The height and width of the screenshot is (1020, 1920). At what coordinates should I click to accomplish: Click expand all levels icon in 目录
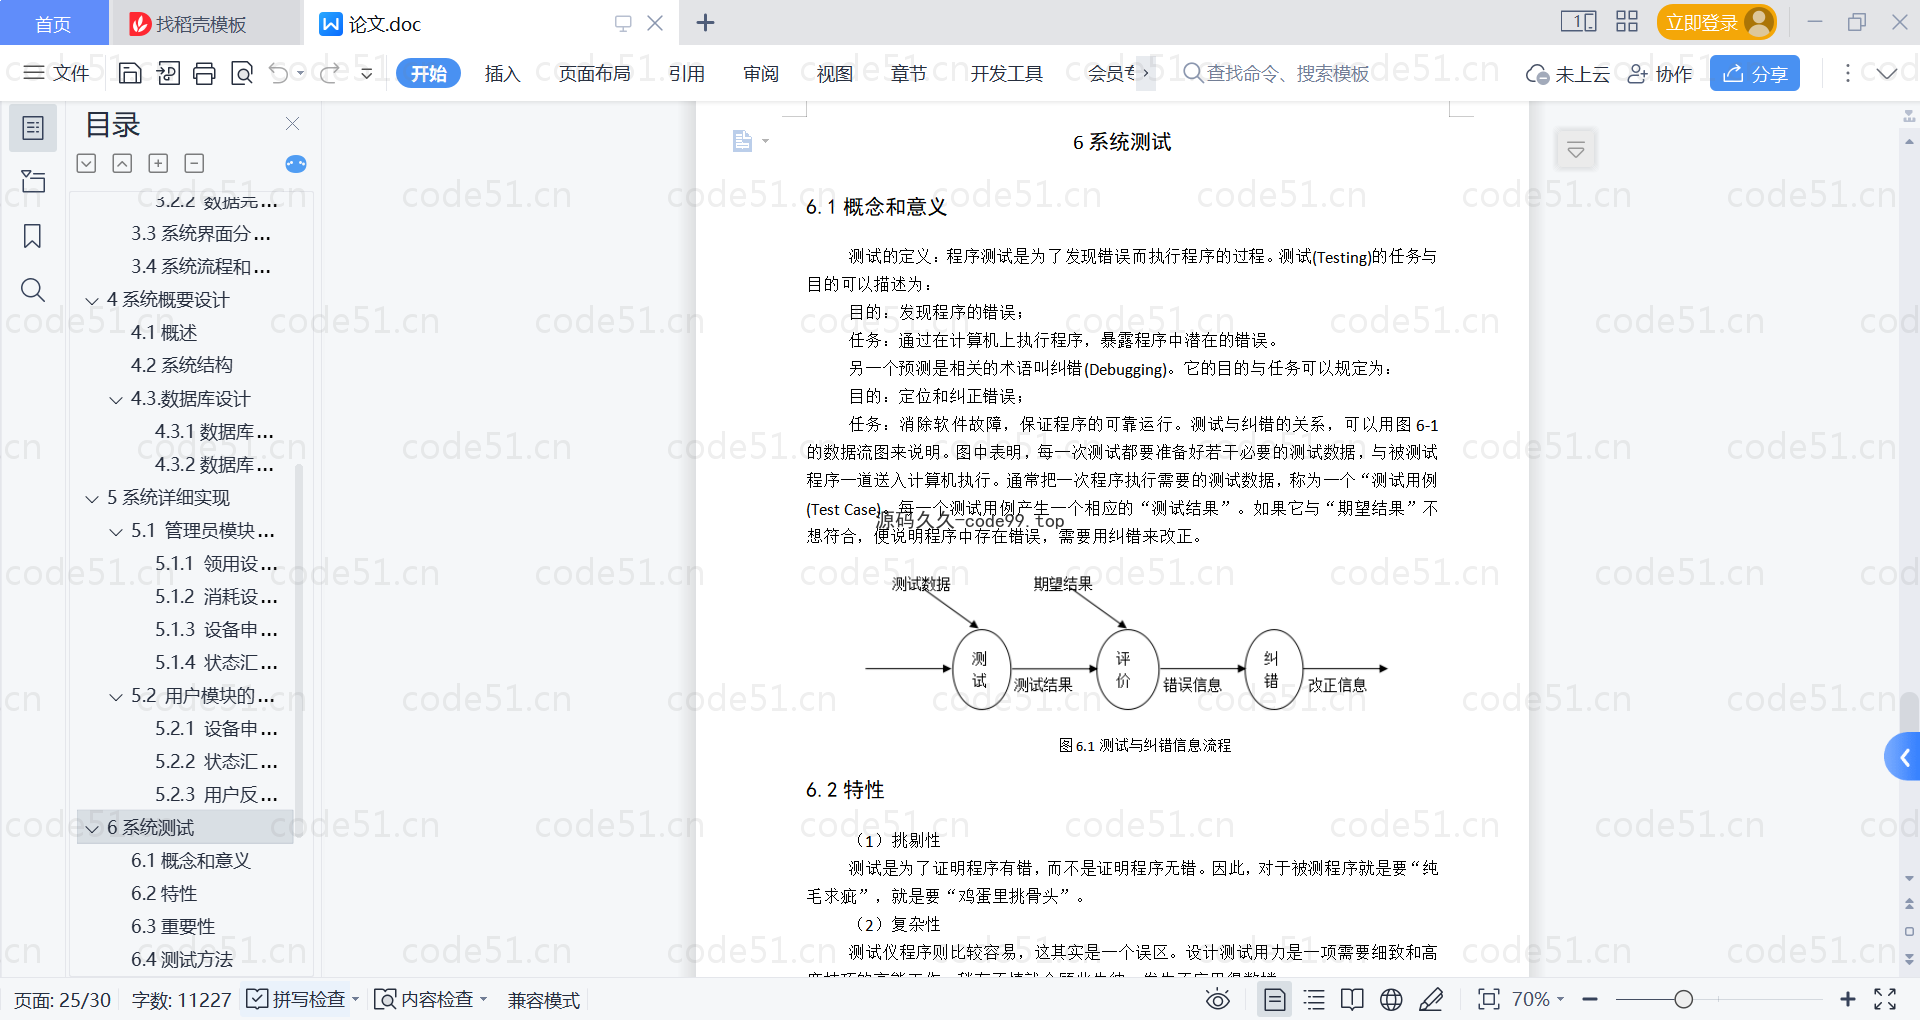point(86,163)
